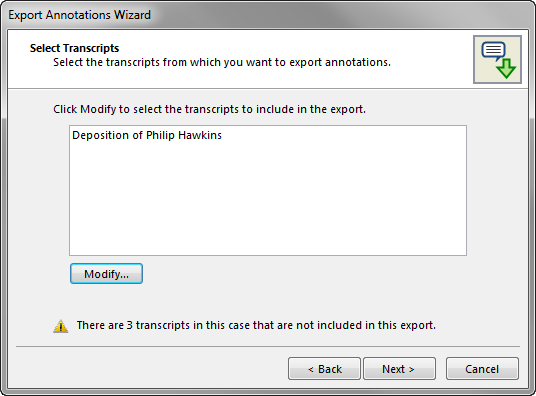Click the 'Click Modify to select' instruction text
Image resolution: width=536 pixels, height=396 pixels.
[209, 109]
